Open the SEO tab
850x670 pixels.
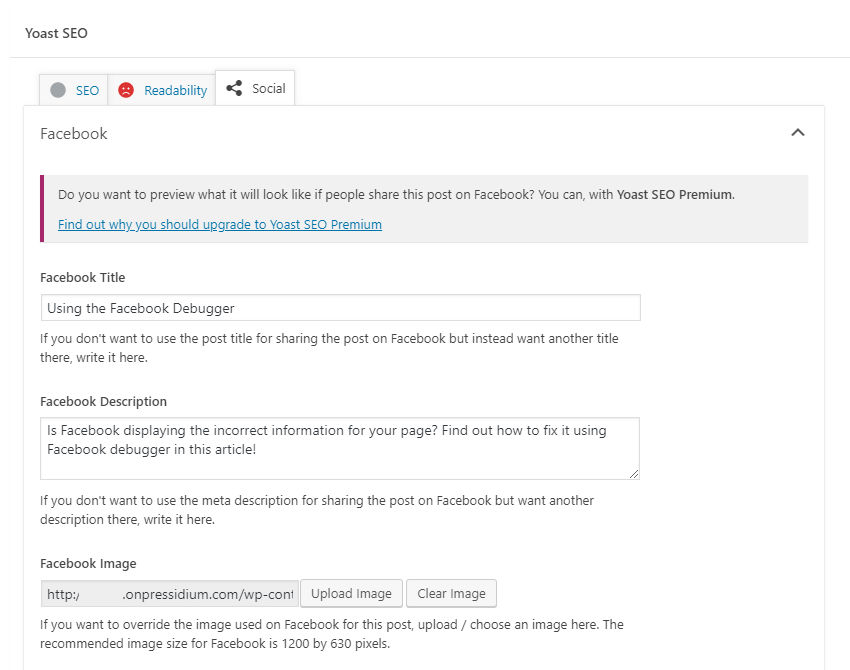point(74,90)
